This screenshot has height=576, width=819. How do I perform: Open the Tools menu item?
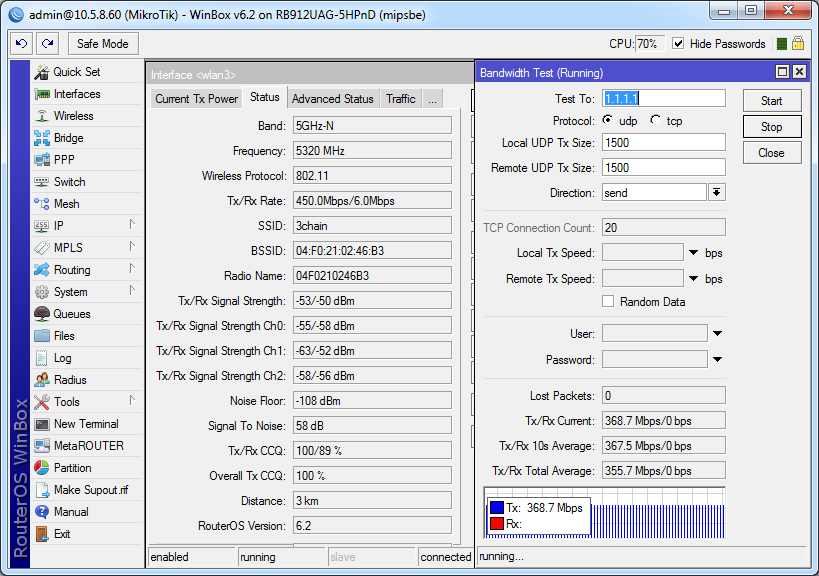point(86,402)
